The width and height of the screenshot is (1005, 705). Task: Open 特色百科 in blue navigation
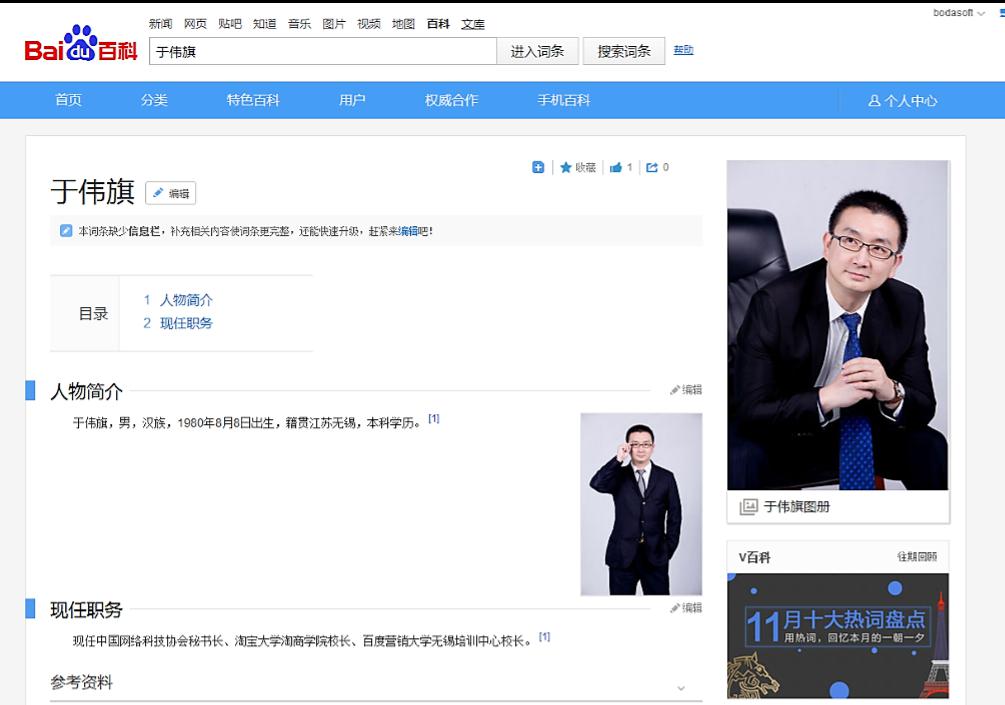click(253, 100)
